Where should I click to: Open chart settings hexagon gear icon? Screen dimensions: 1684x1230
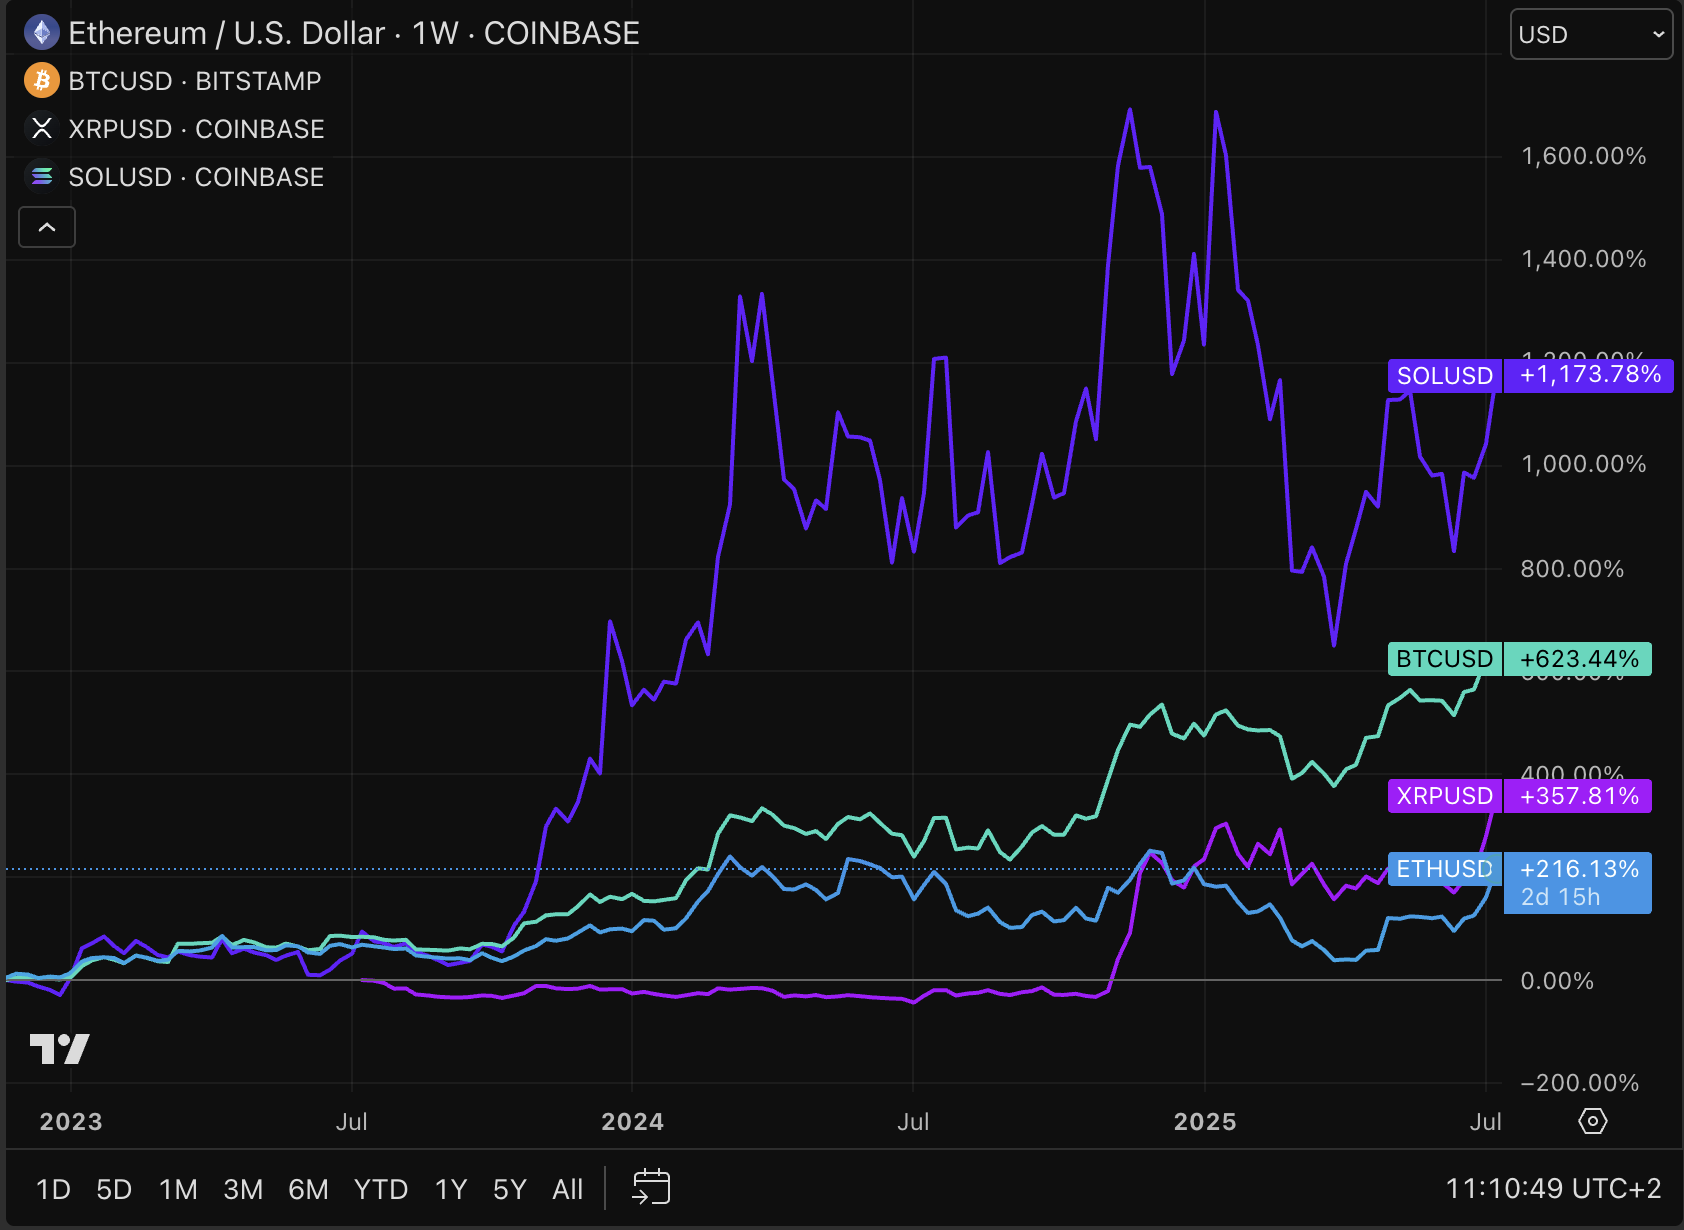(x=1592, y=1121)
